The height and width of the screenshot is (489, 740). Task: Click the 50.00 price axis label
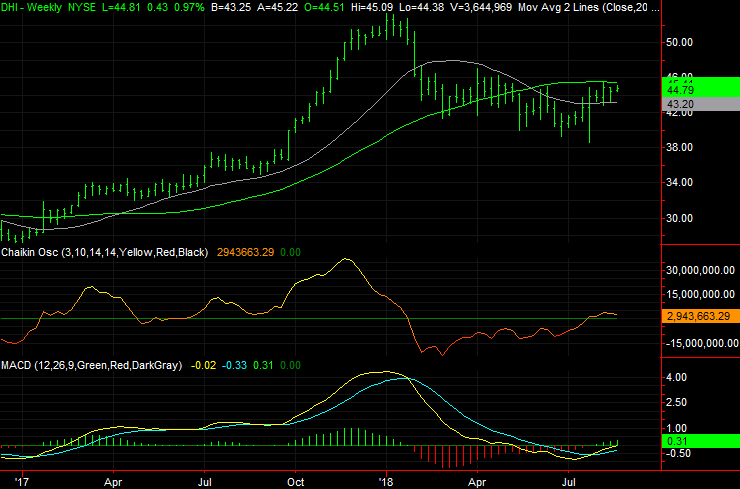(x=679, y=42)
